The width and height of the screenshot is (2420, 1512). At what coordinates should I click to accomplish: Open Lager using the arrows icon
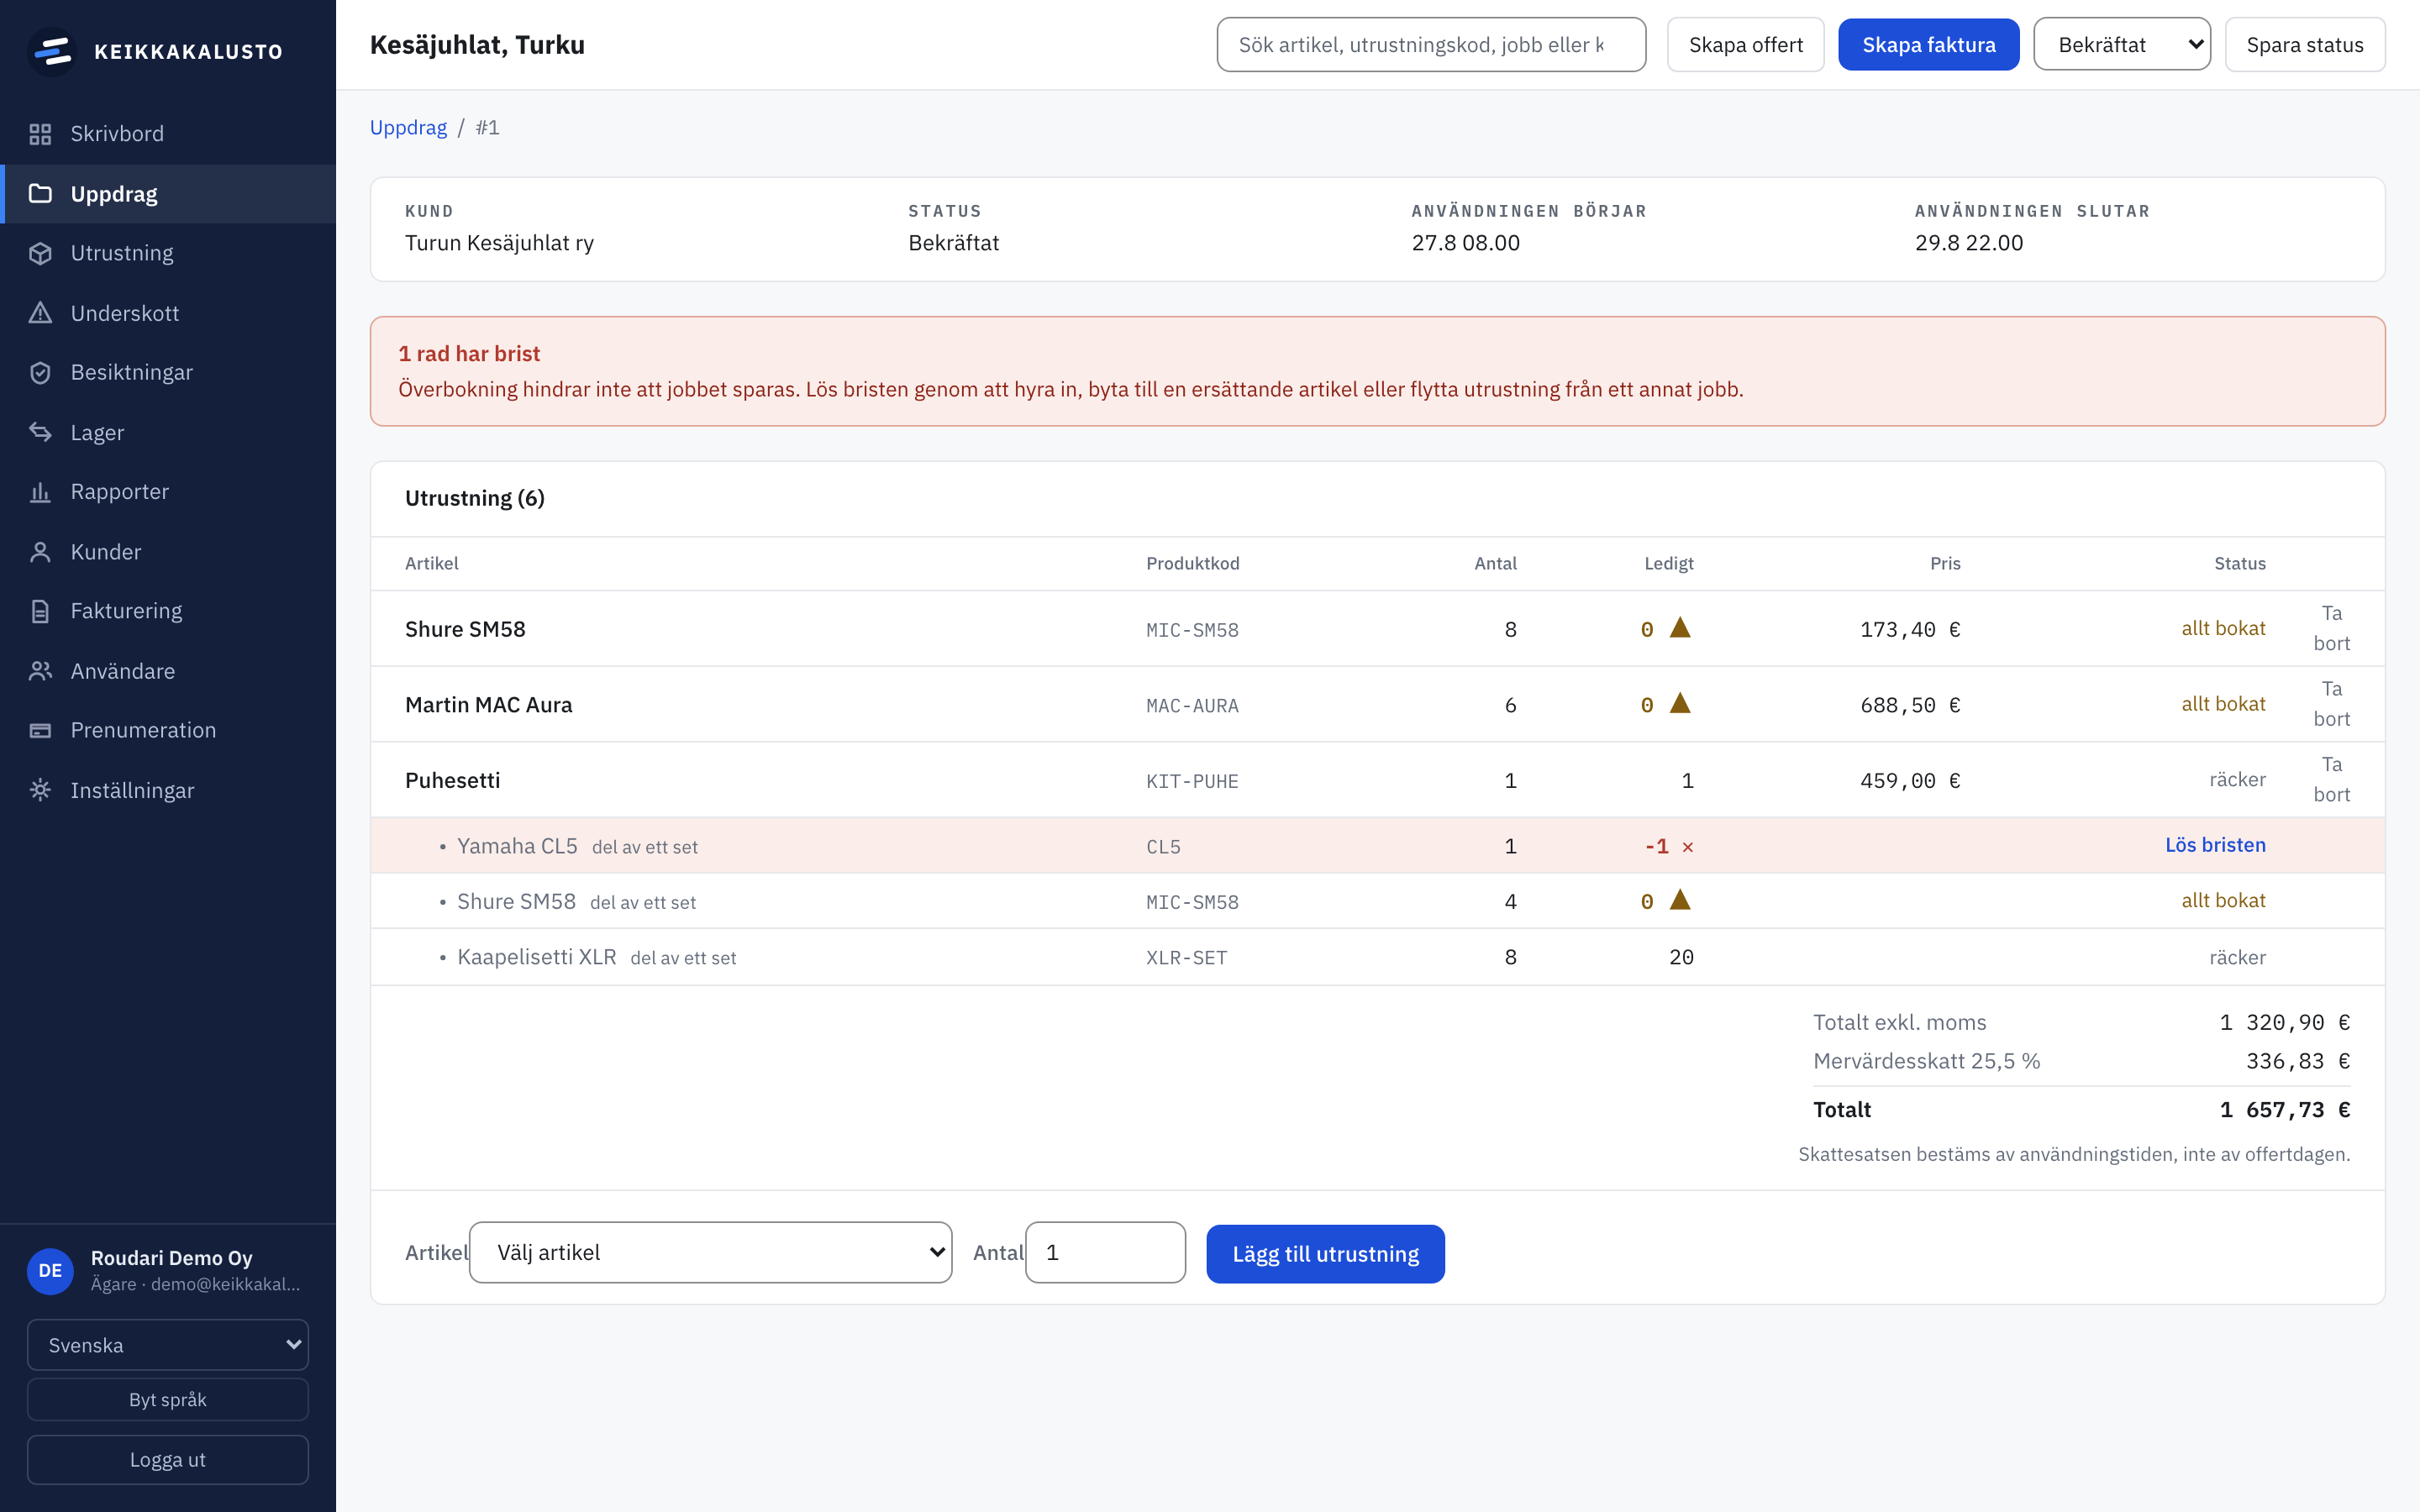pyautogui.click(x=40, y=432)
